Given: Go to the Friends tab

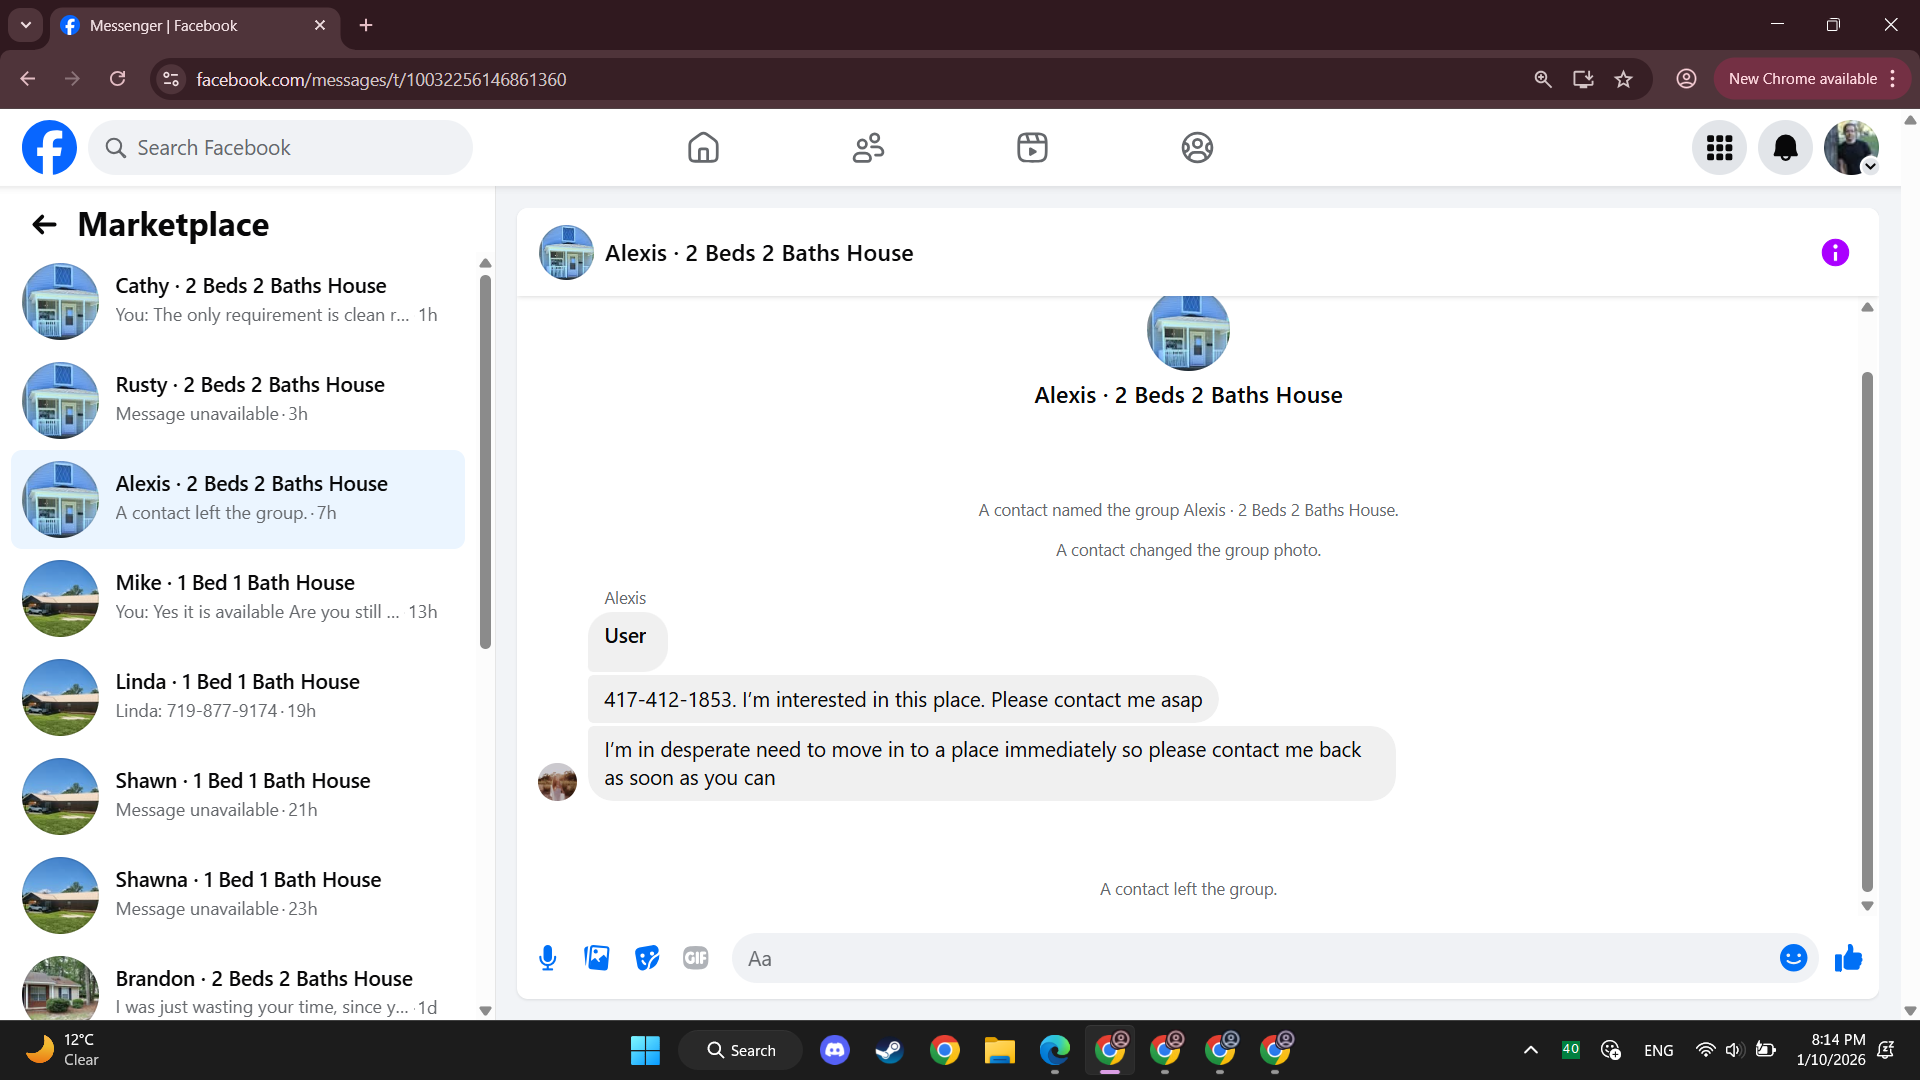Looking at the screenshot, I should (868, 148).
